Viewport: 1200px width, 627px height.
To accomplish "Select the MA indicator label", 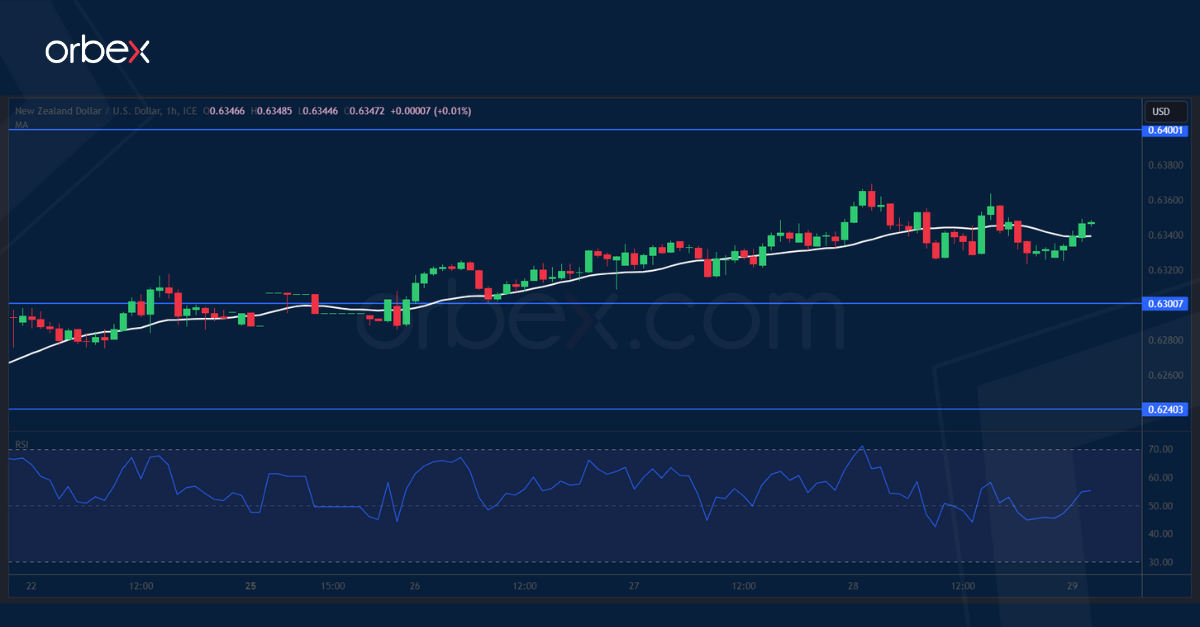I will point(19,126).
